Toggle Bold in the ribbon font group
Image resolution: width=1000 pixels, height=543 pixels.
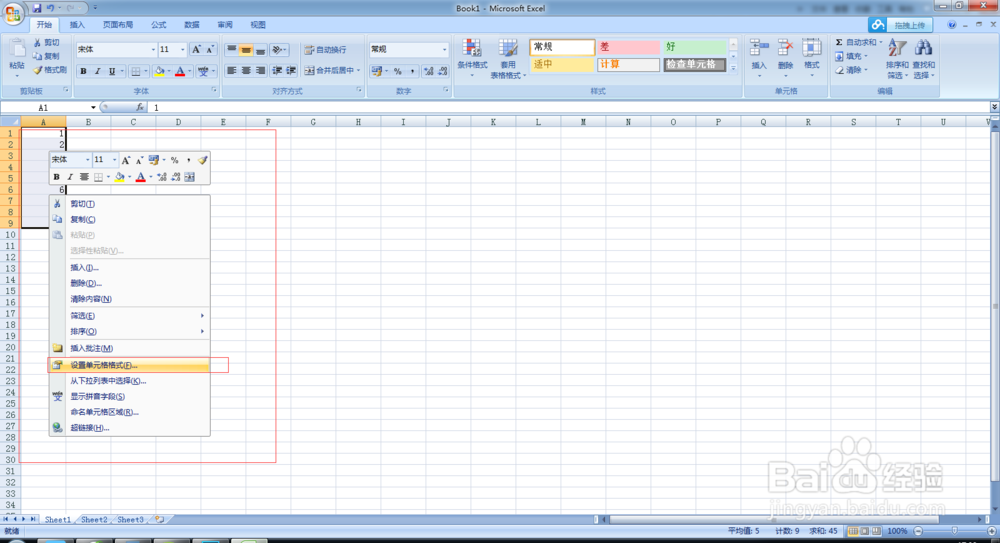point(83,71)
